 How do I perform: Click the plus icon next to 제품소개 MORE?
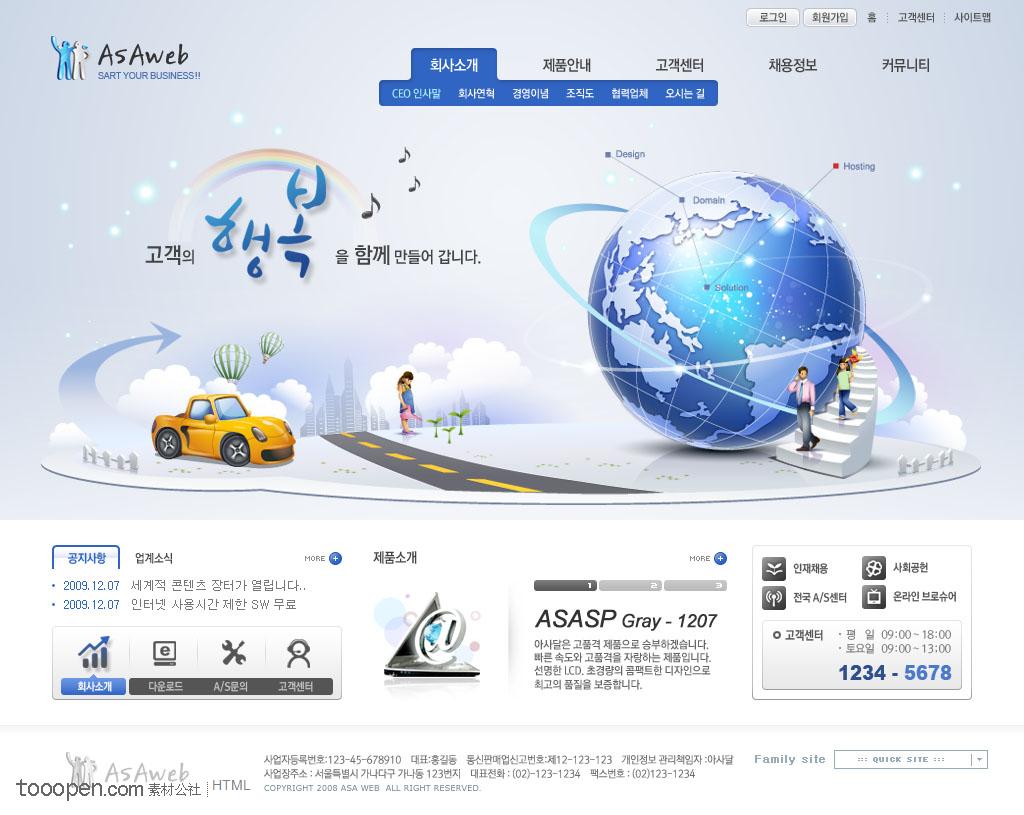720,558
